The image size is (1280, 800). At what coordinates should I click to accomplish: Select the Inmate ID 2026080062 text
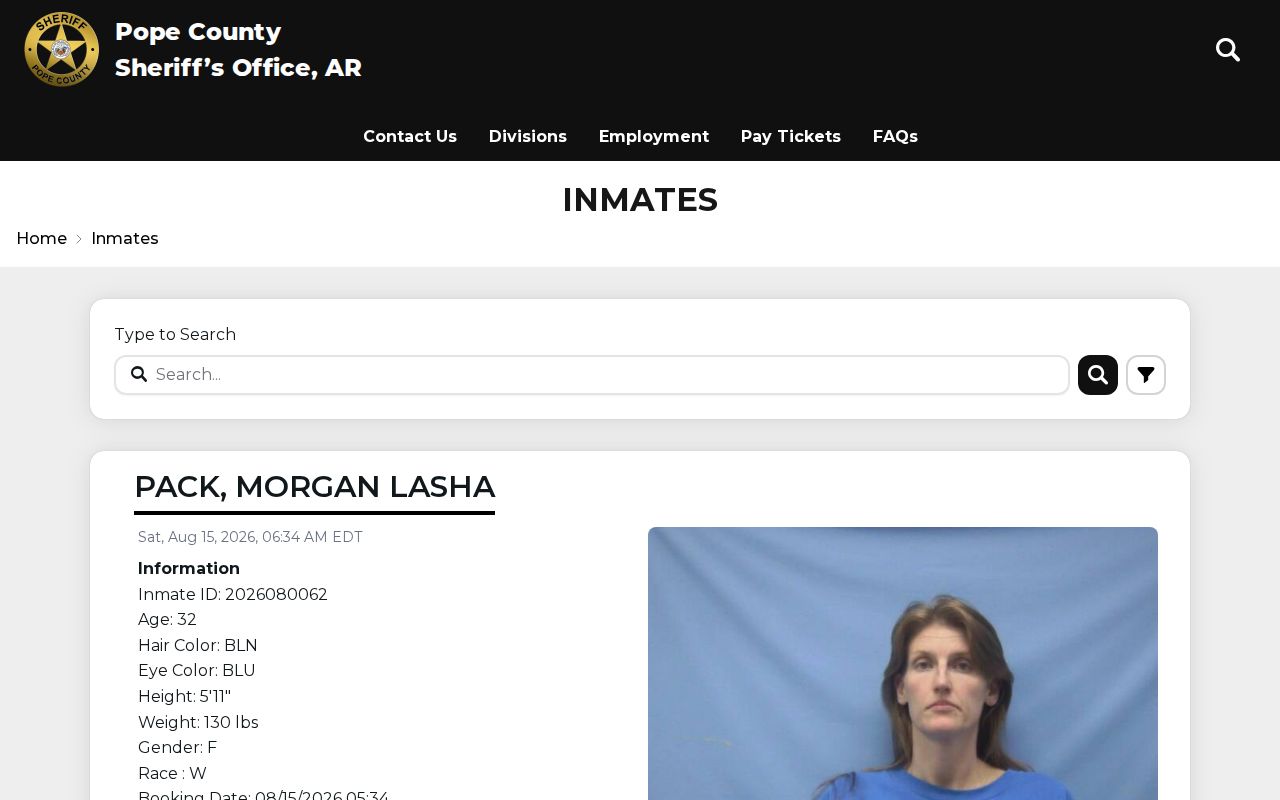click(233, 594)
